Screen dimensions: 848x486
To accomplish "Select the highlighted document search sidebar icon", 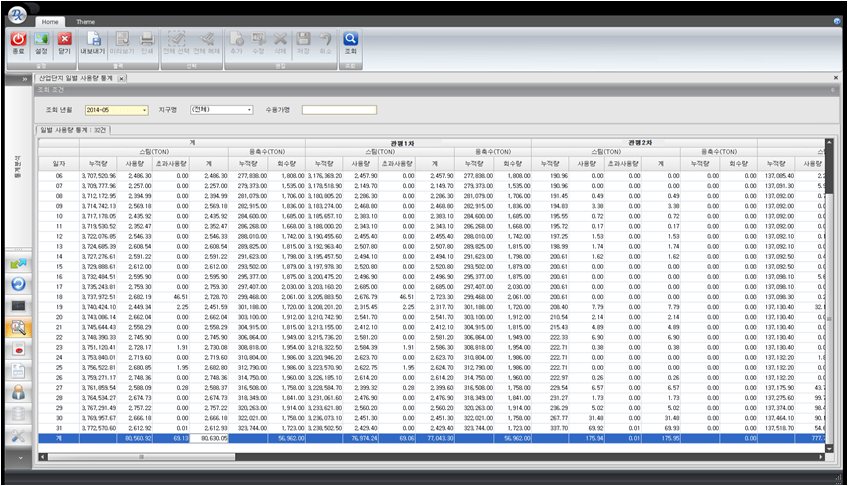I will click(18, 327).
